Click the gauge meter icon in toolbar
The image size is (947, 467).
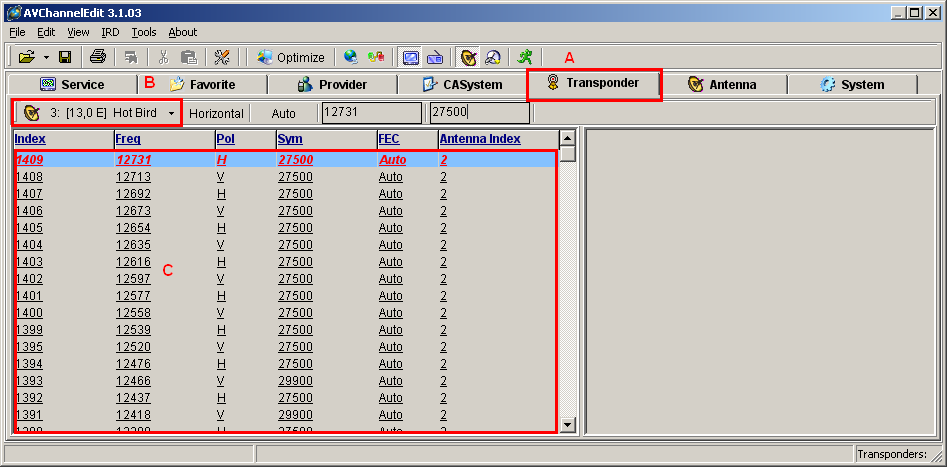pyautogui.click(x=493, y=57)
